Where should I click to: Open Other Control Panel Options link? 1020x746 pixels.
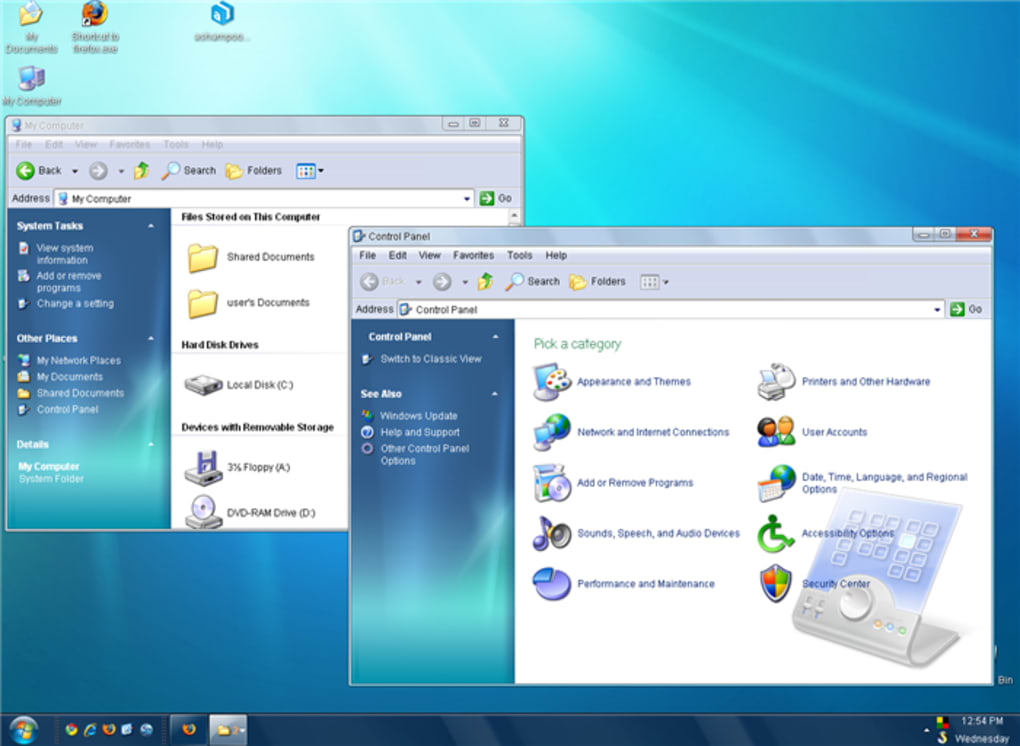point(425,455)
